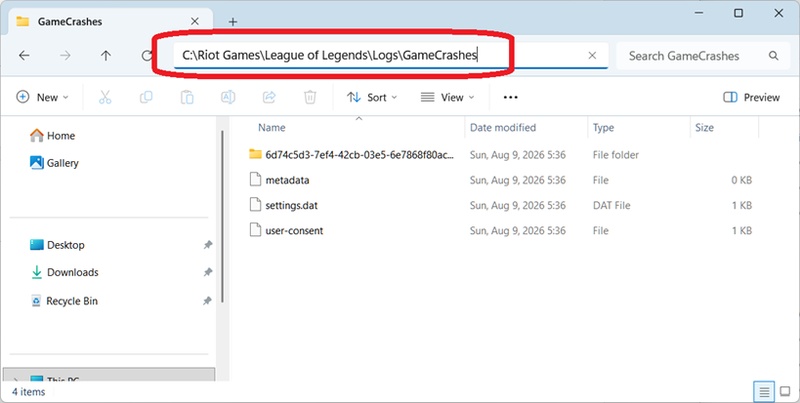
Task: Open the View dropdown
Action: tap(447, 97)
